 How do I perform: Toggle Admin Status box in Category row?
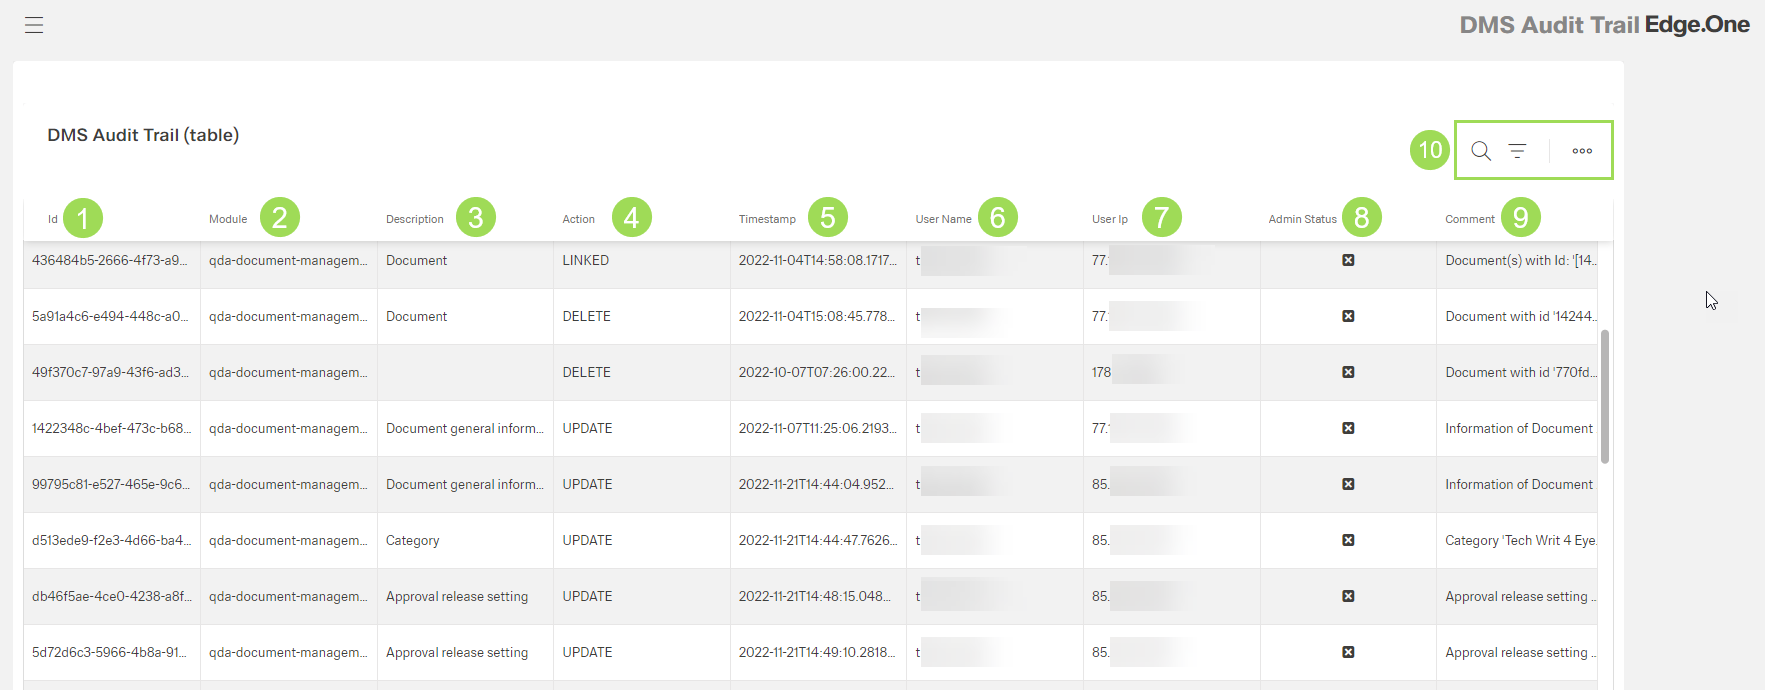pyautogui.click(x=1348, y=540)
